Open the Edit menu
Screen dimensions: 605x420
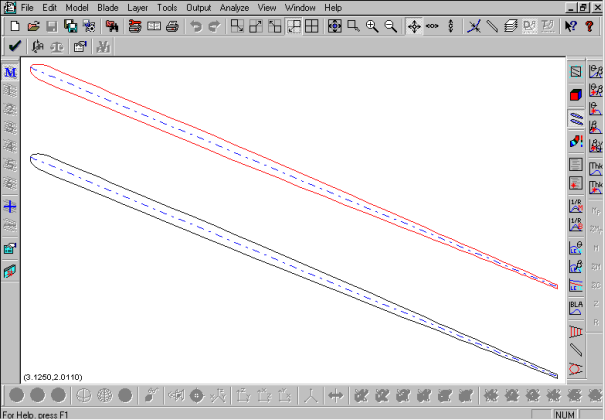click(x=49, y=8)
